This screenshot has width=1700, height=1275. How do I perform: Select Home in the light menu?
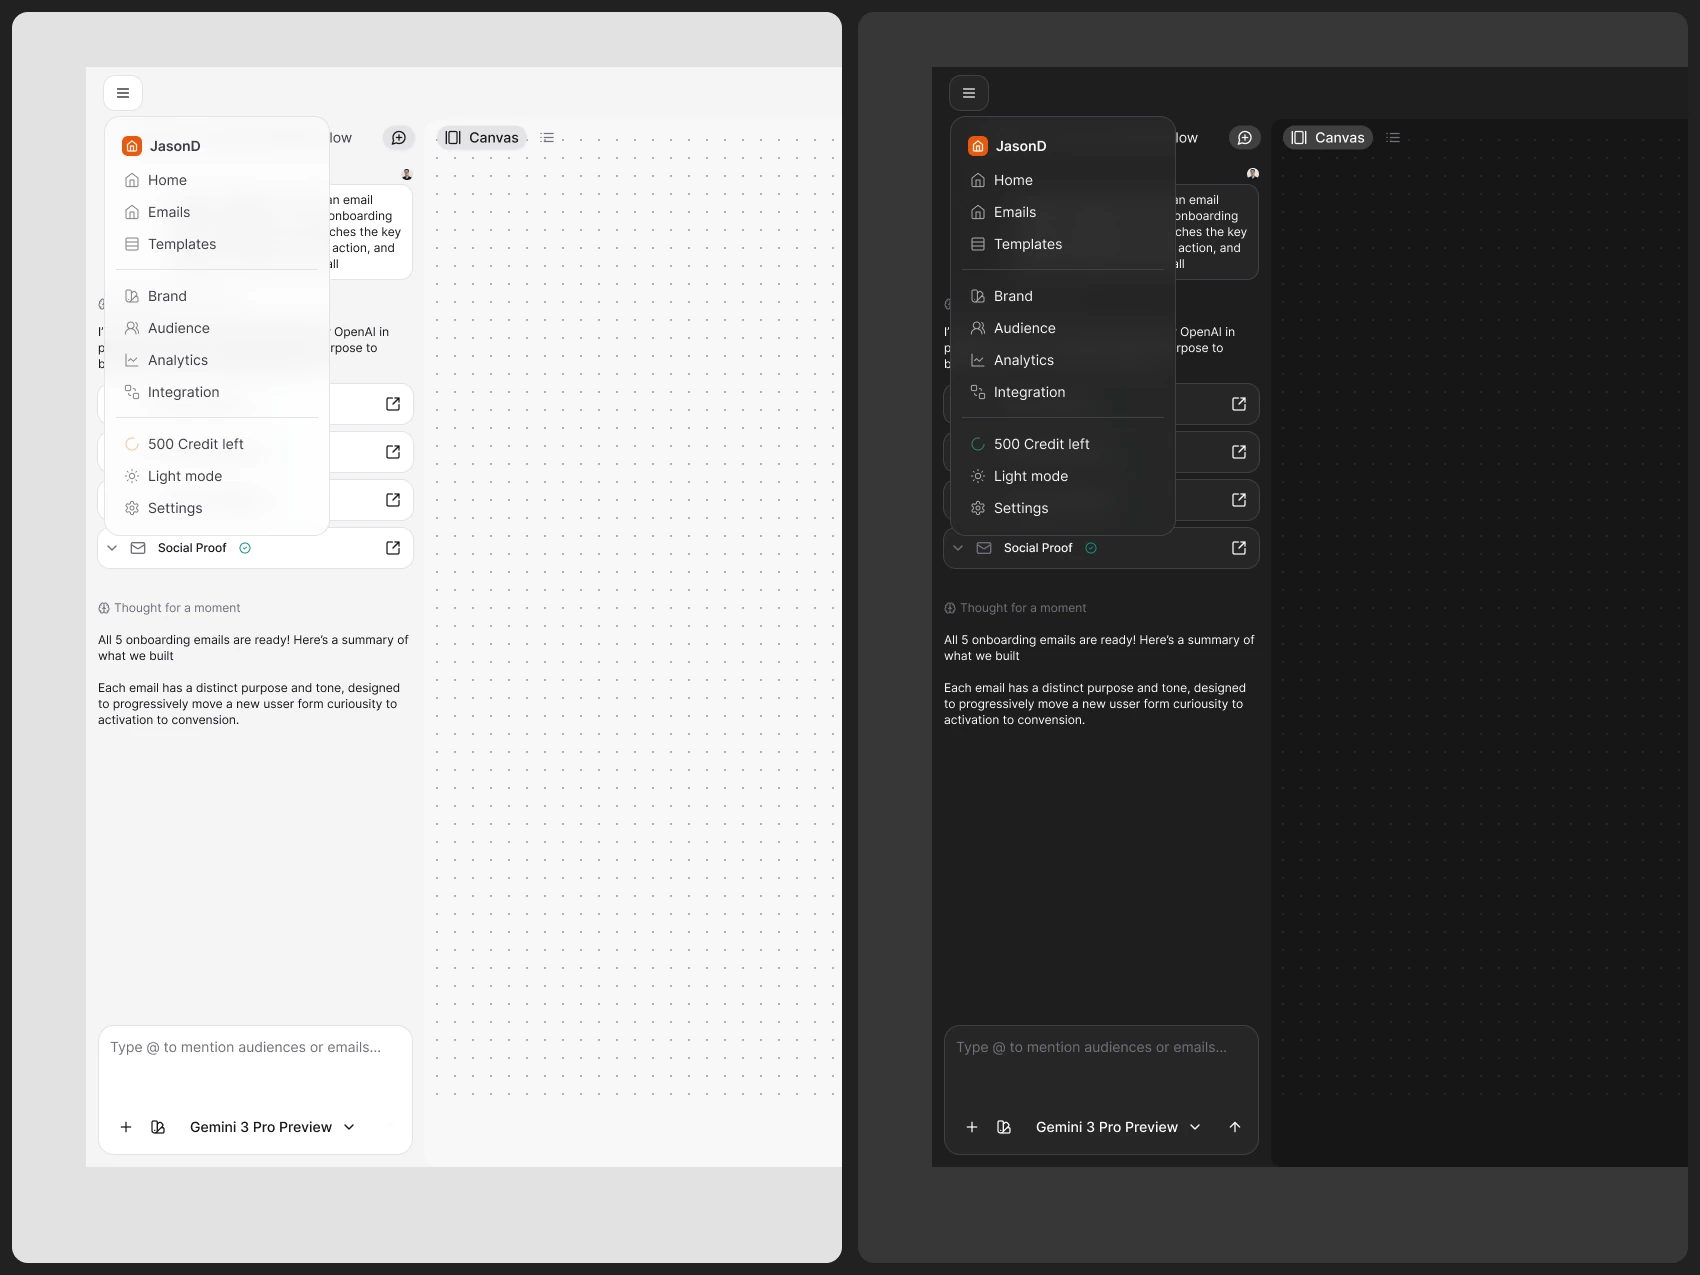pyautogui.click(x=217, y=180)
